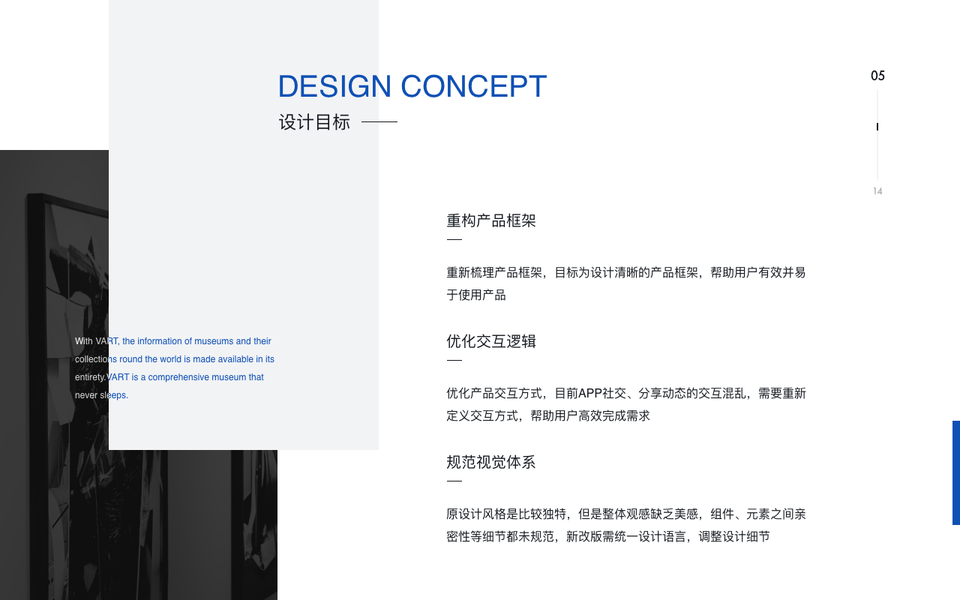Click the 重构产品框架 heading
Image resolution: width=960 pixels, height=600 pixels.
[491, 220]
